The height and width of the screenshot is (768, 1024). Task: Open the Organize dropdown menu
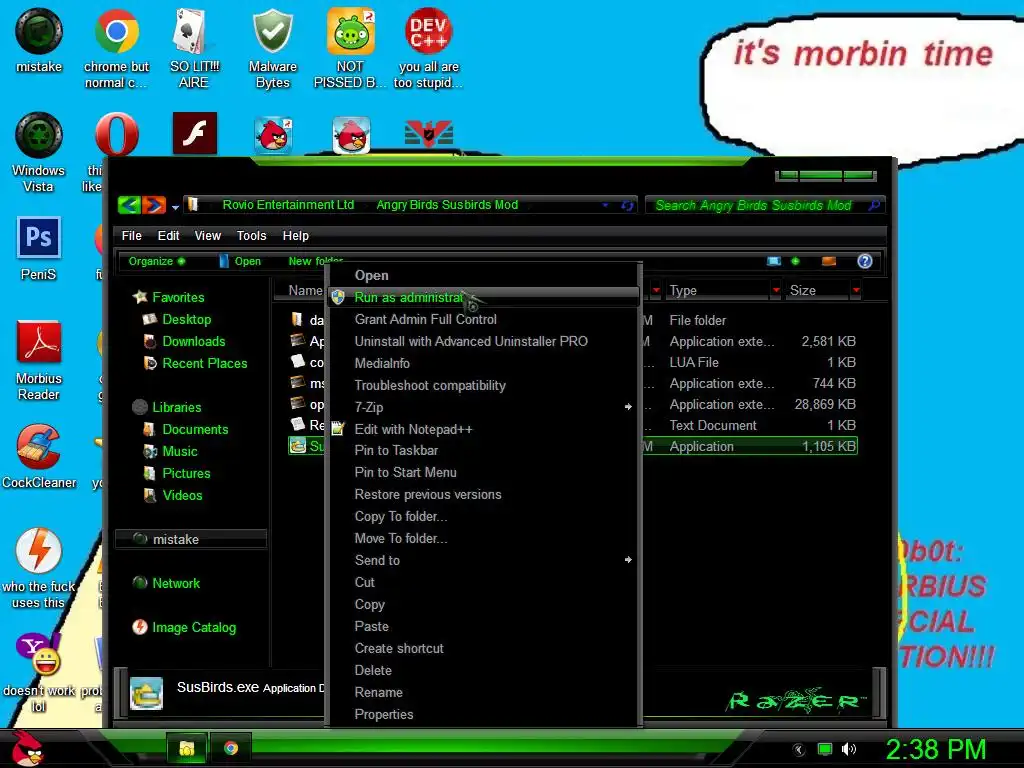[157, 261]
